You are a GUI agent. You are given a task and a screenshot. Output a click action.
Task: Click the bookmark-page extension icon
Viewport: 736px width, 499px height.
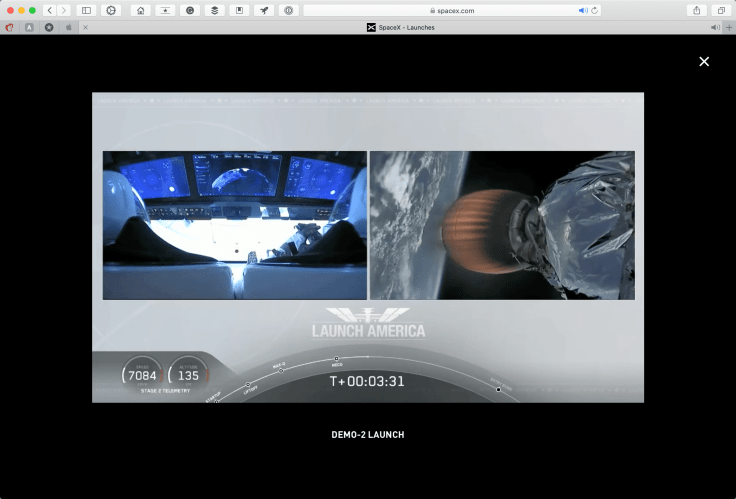pyautogui.click(x=239, y=10)
